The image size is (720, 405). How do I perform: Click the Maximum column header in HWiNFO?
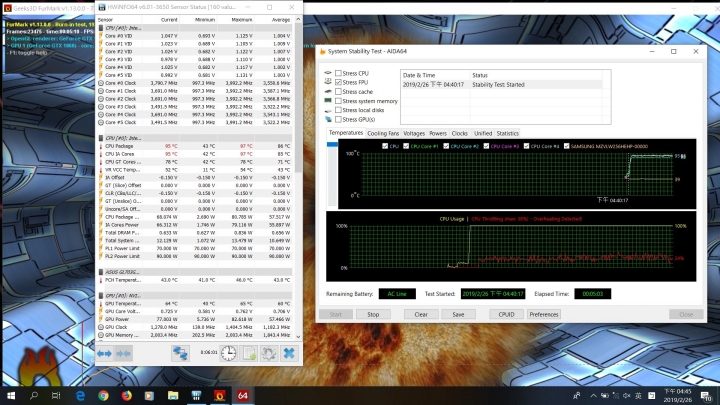tap(242, 20)
